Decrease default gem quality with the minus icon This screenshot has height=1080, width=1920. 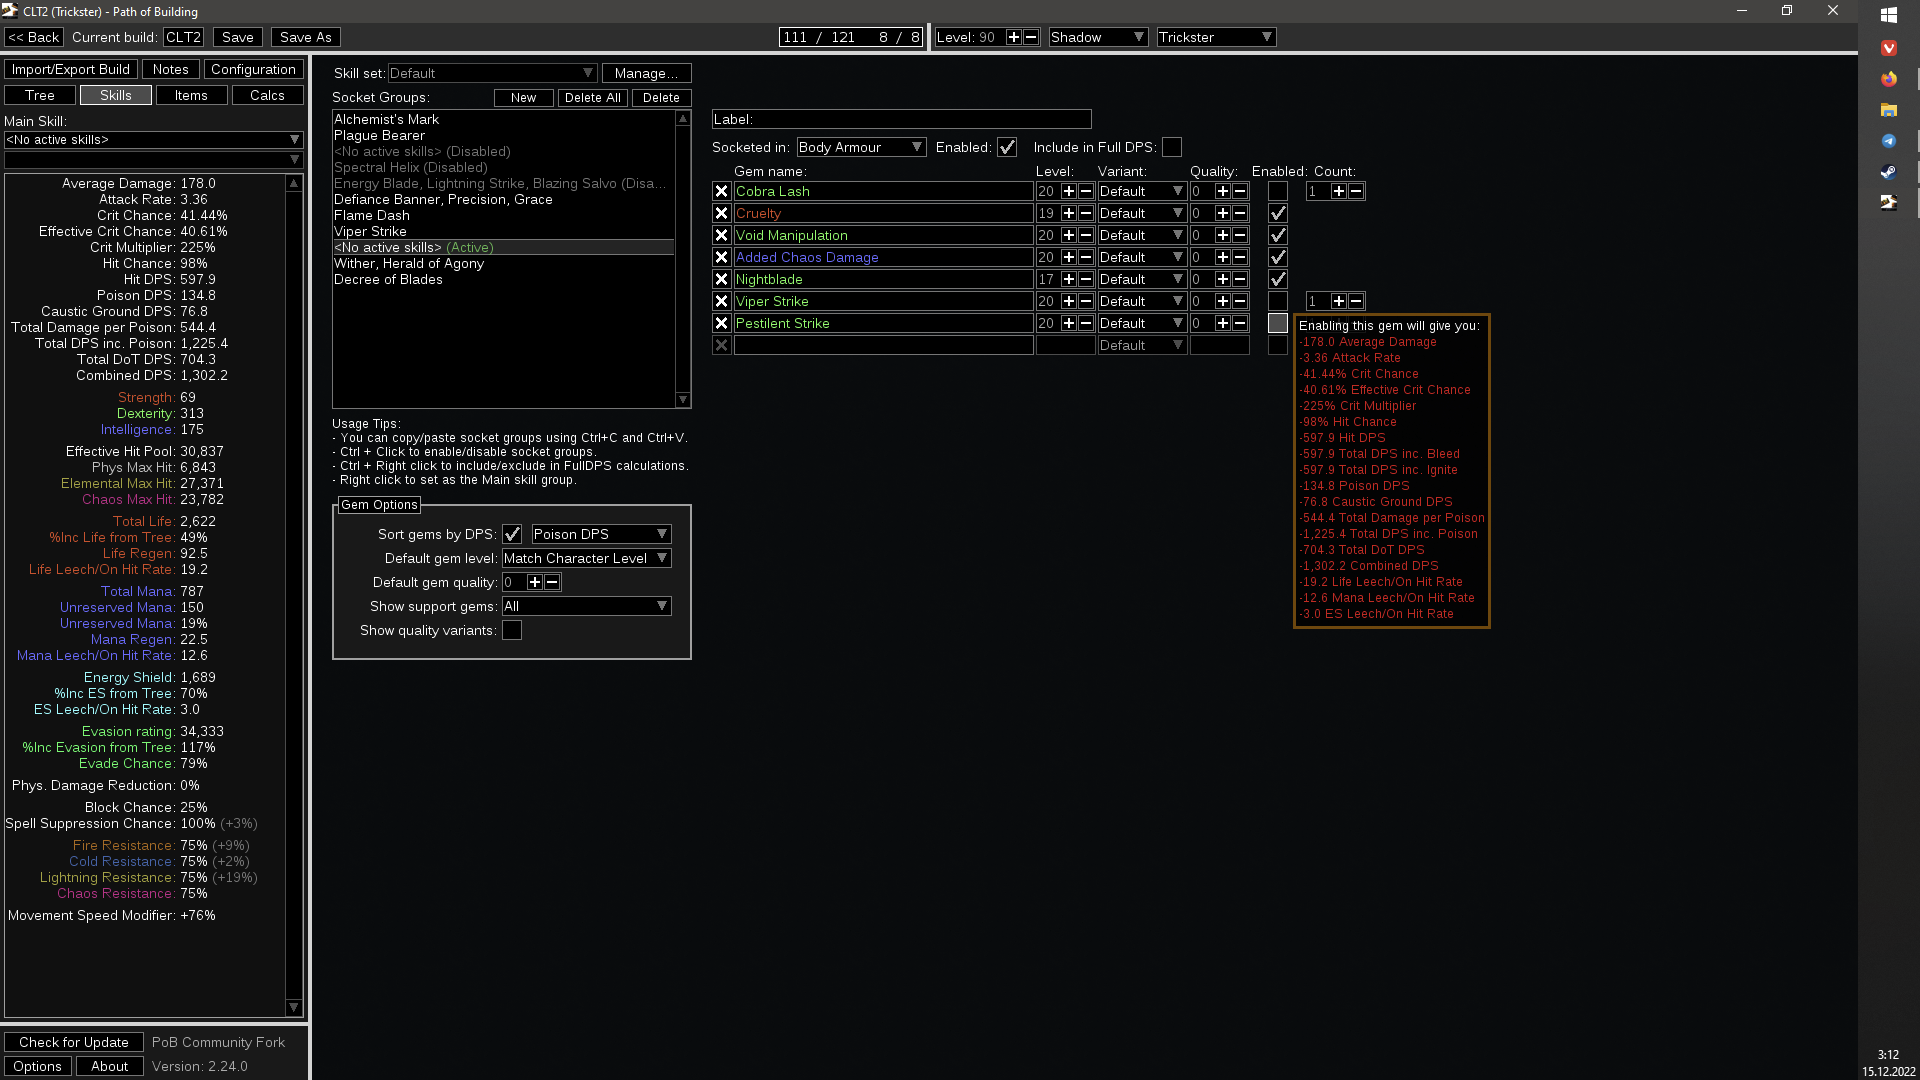pyautogui.click(x=552, y=582)
